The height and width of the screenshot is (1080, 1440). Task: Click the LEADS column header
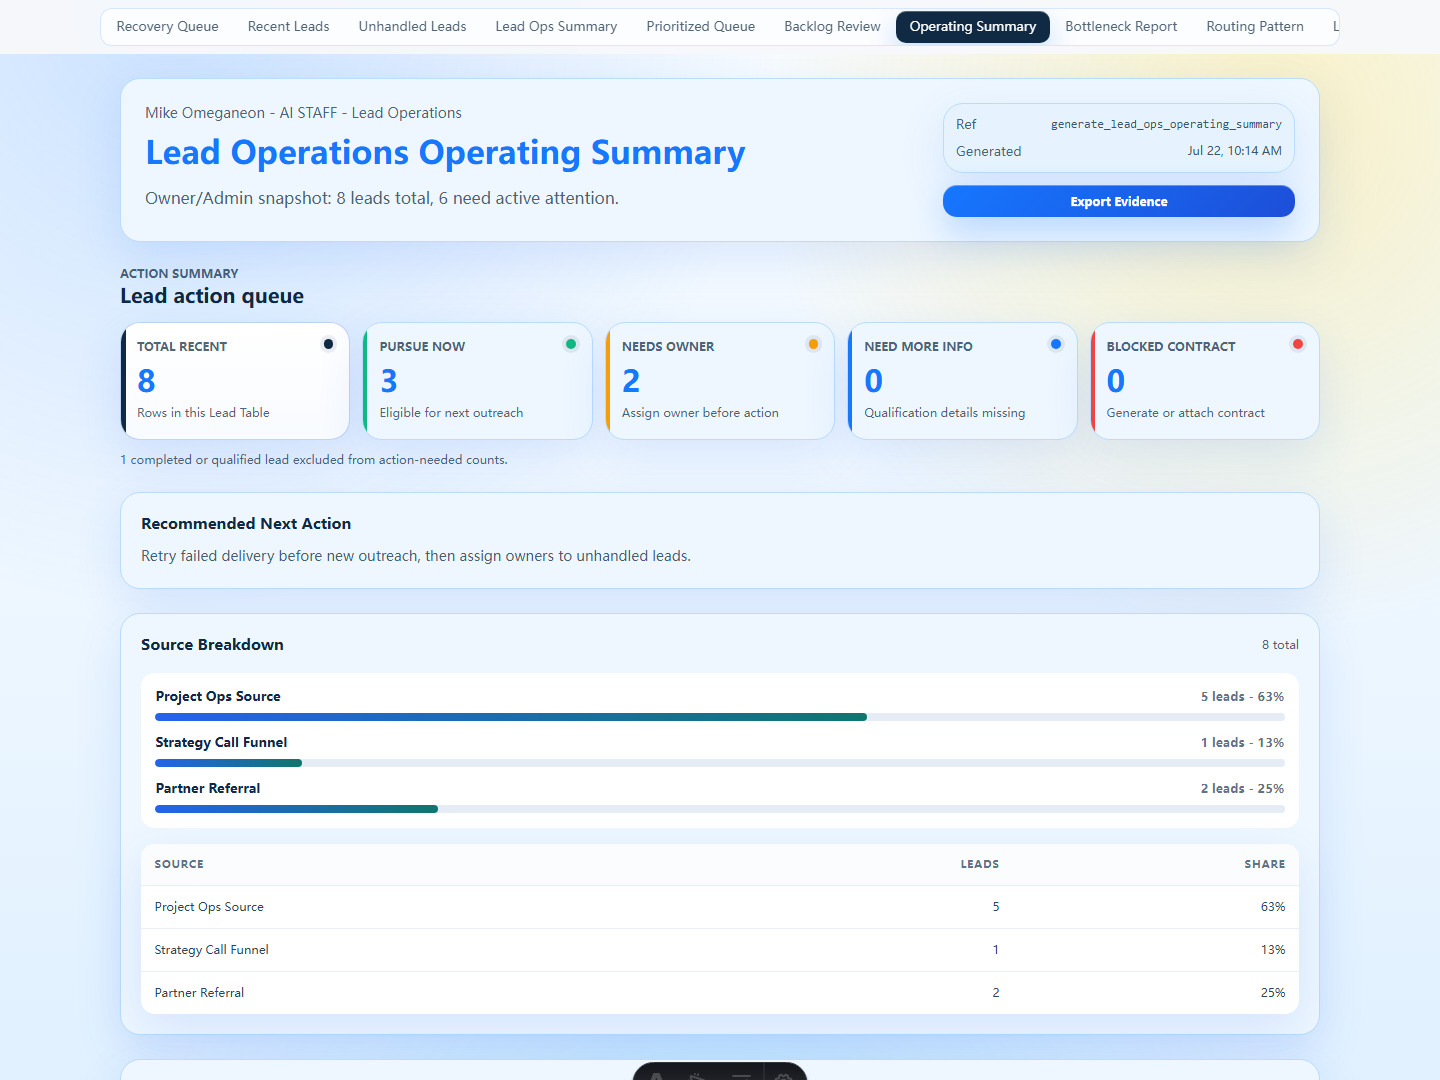[980, 864]
